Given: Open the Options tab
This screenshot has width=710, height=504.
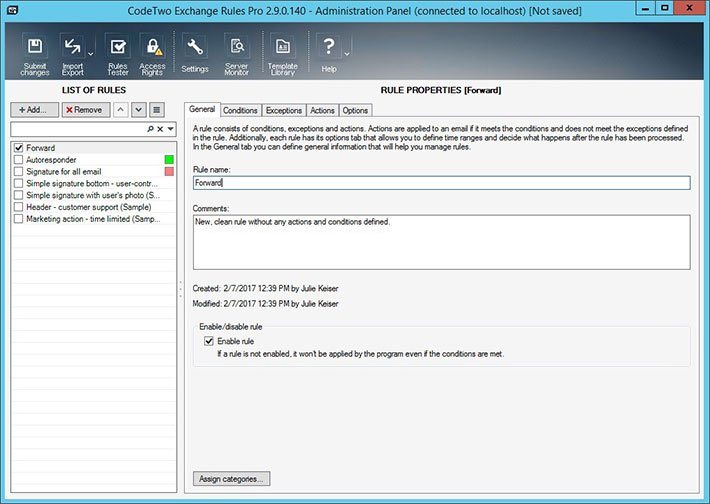Looking at the screenshot, I should tap(355, 110).
